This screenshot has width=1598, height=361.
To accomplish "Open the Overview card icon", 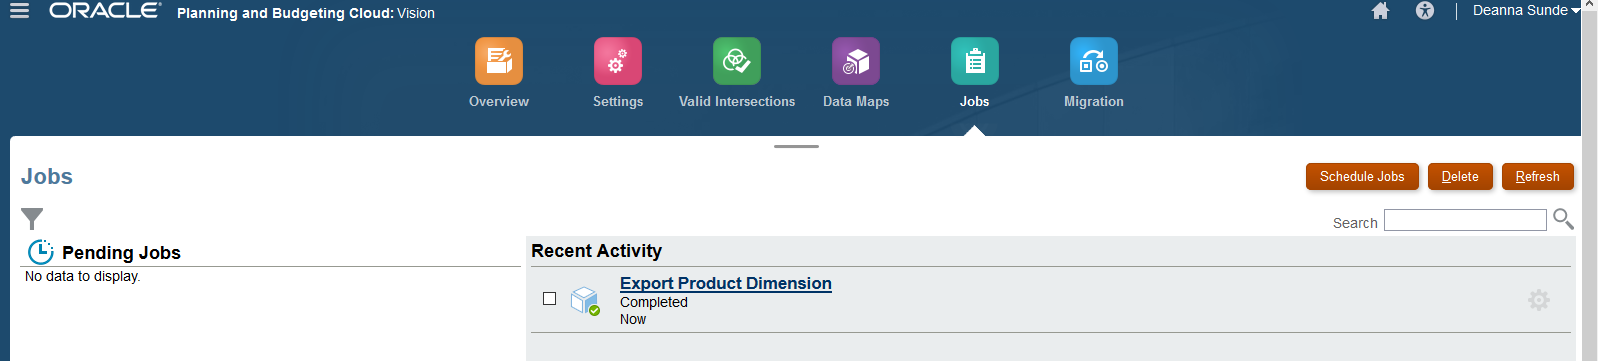I will pyautogui.click(x=499, y=61).
